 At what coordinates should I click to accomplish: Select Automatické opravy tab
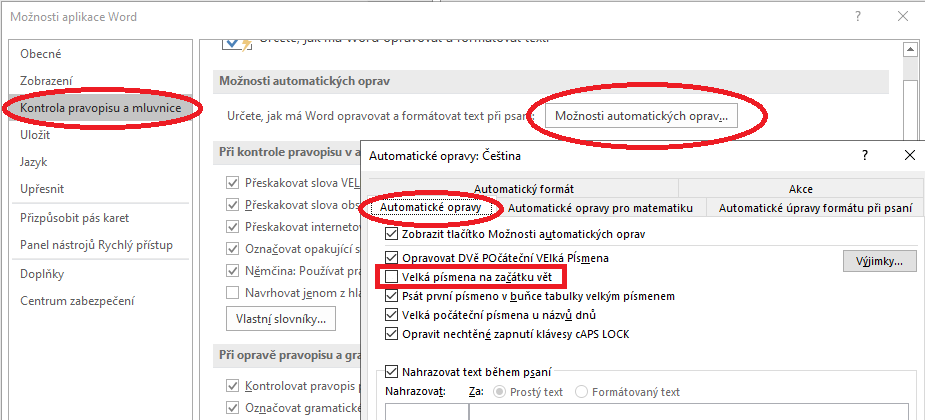[431, 208]
